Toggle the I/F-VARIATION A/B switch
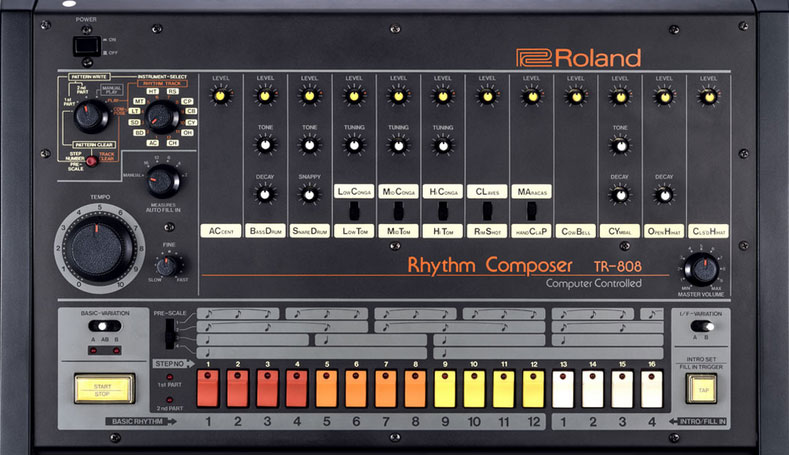 tap(702, 326)
